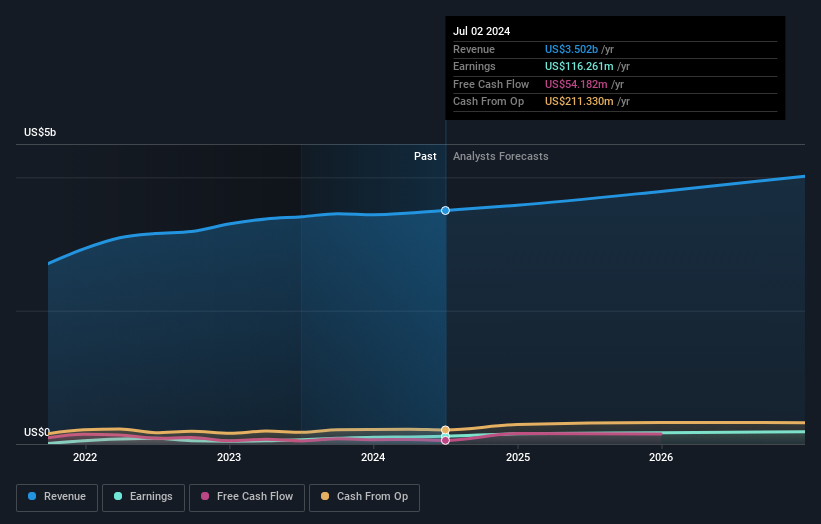
Task: Click the 2022 x-axis label
Action: (x=85, y=457)
